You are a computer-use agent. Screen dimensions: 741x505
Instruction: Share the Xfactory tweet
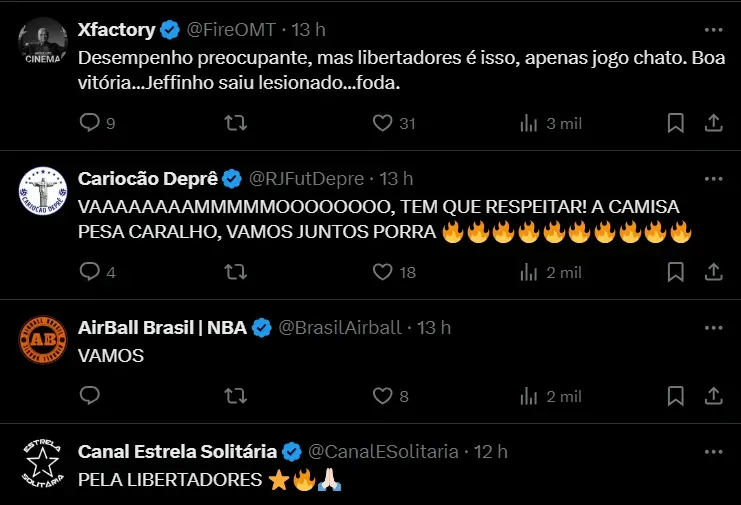pos(714,123)
